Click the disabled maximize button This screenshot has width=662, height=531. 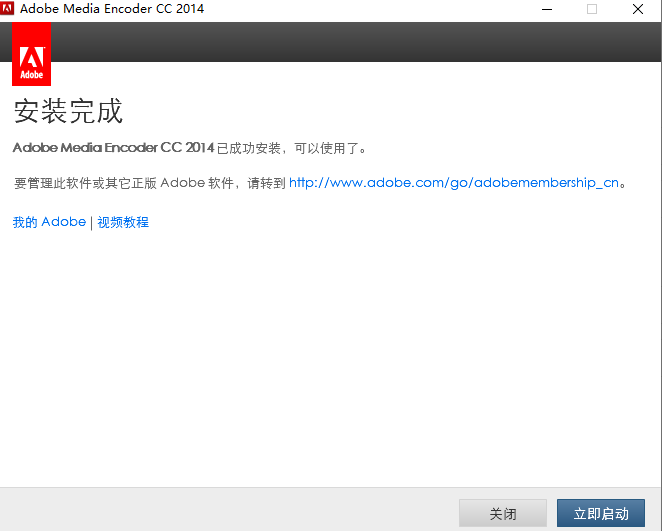click(x=592, y=9)
